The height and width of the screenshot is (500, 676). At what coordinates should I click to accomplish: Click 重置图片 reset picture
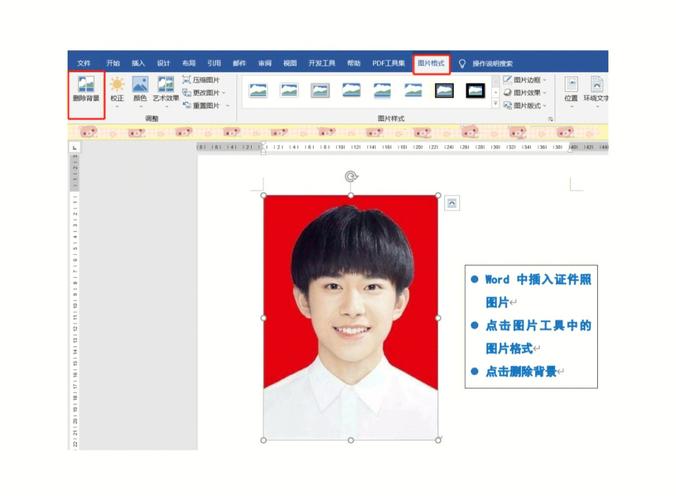click(x=201, y=106)
